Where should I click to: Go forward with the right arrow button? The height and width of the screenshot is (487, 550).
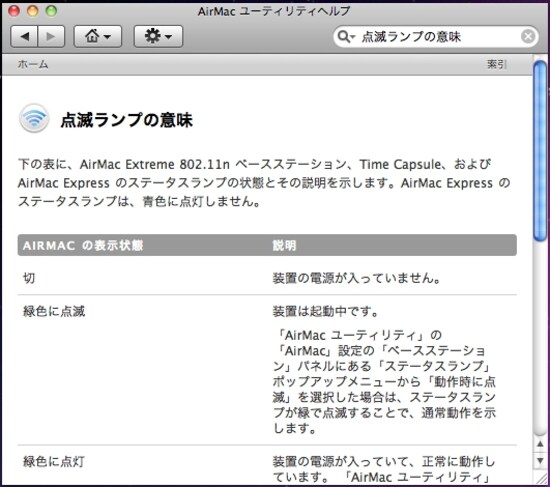click(x=51, y=36)
